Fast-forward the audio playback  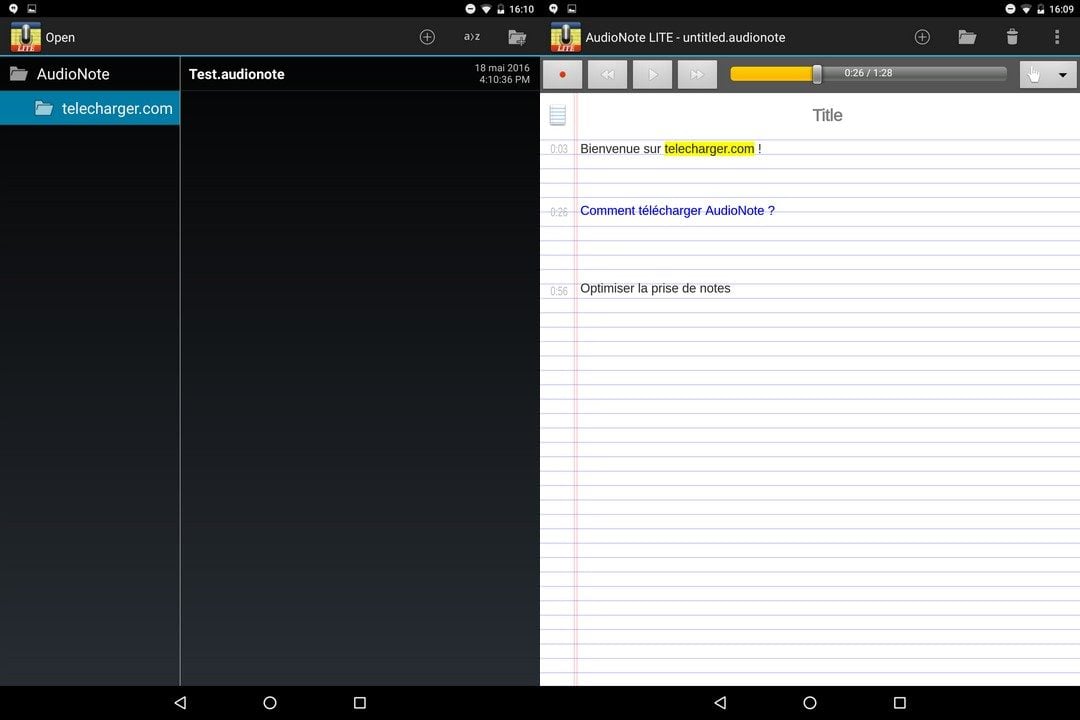697,74
